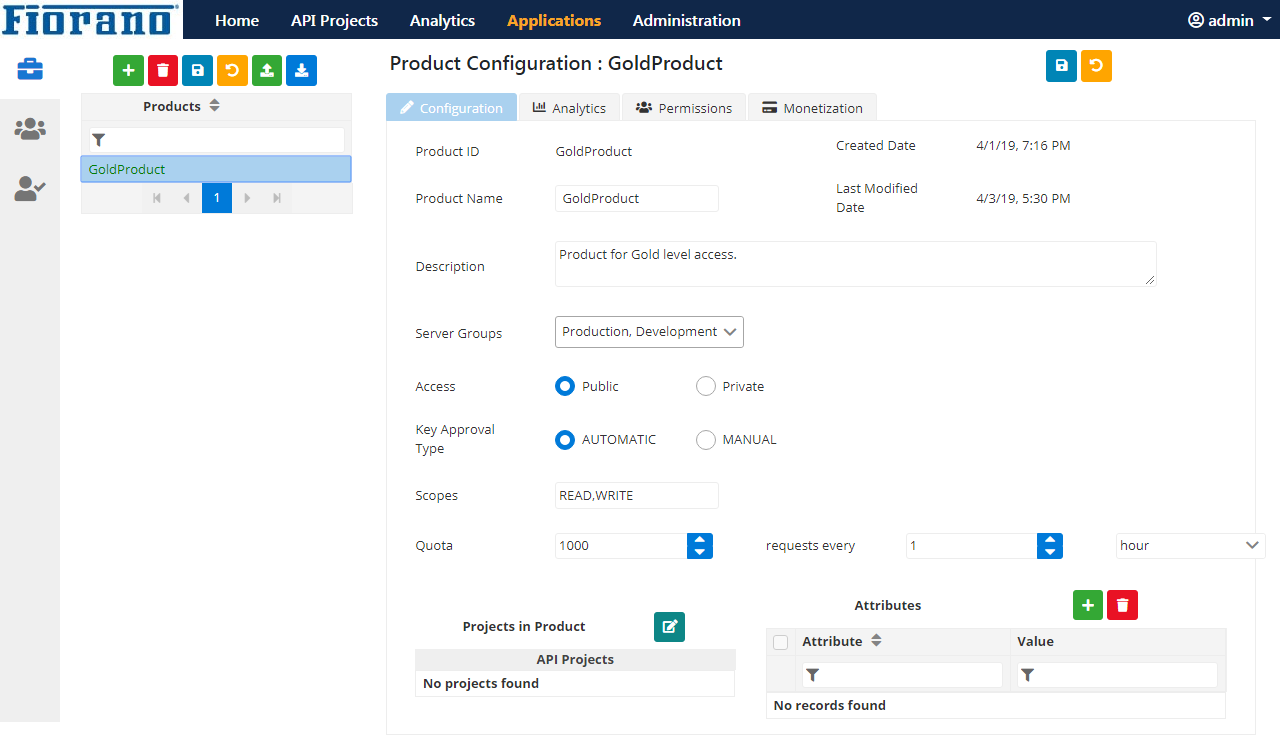1280x735 pixels.
Task: Sort the Products column
Action: click(x=214, y=106)
